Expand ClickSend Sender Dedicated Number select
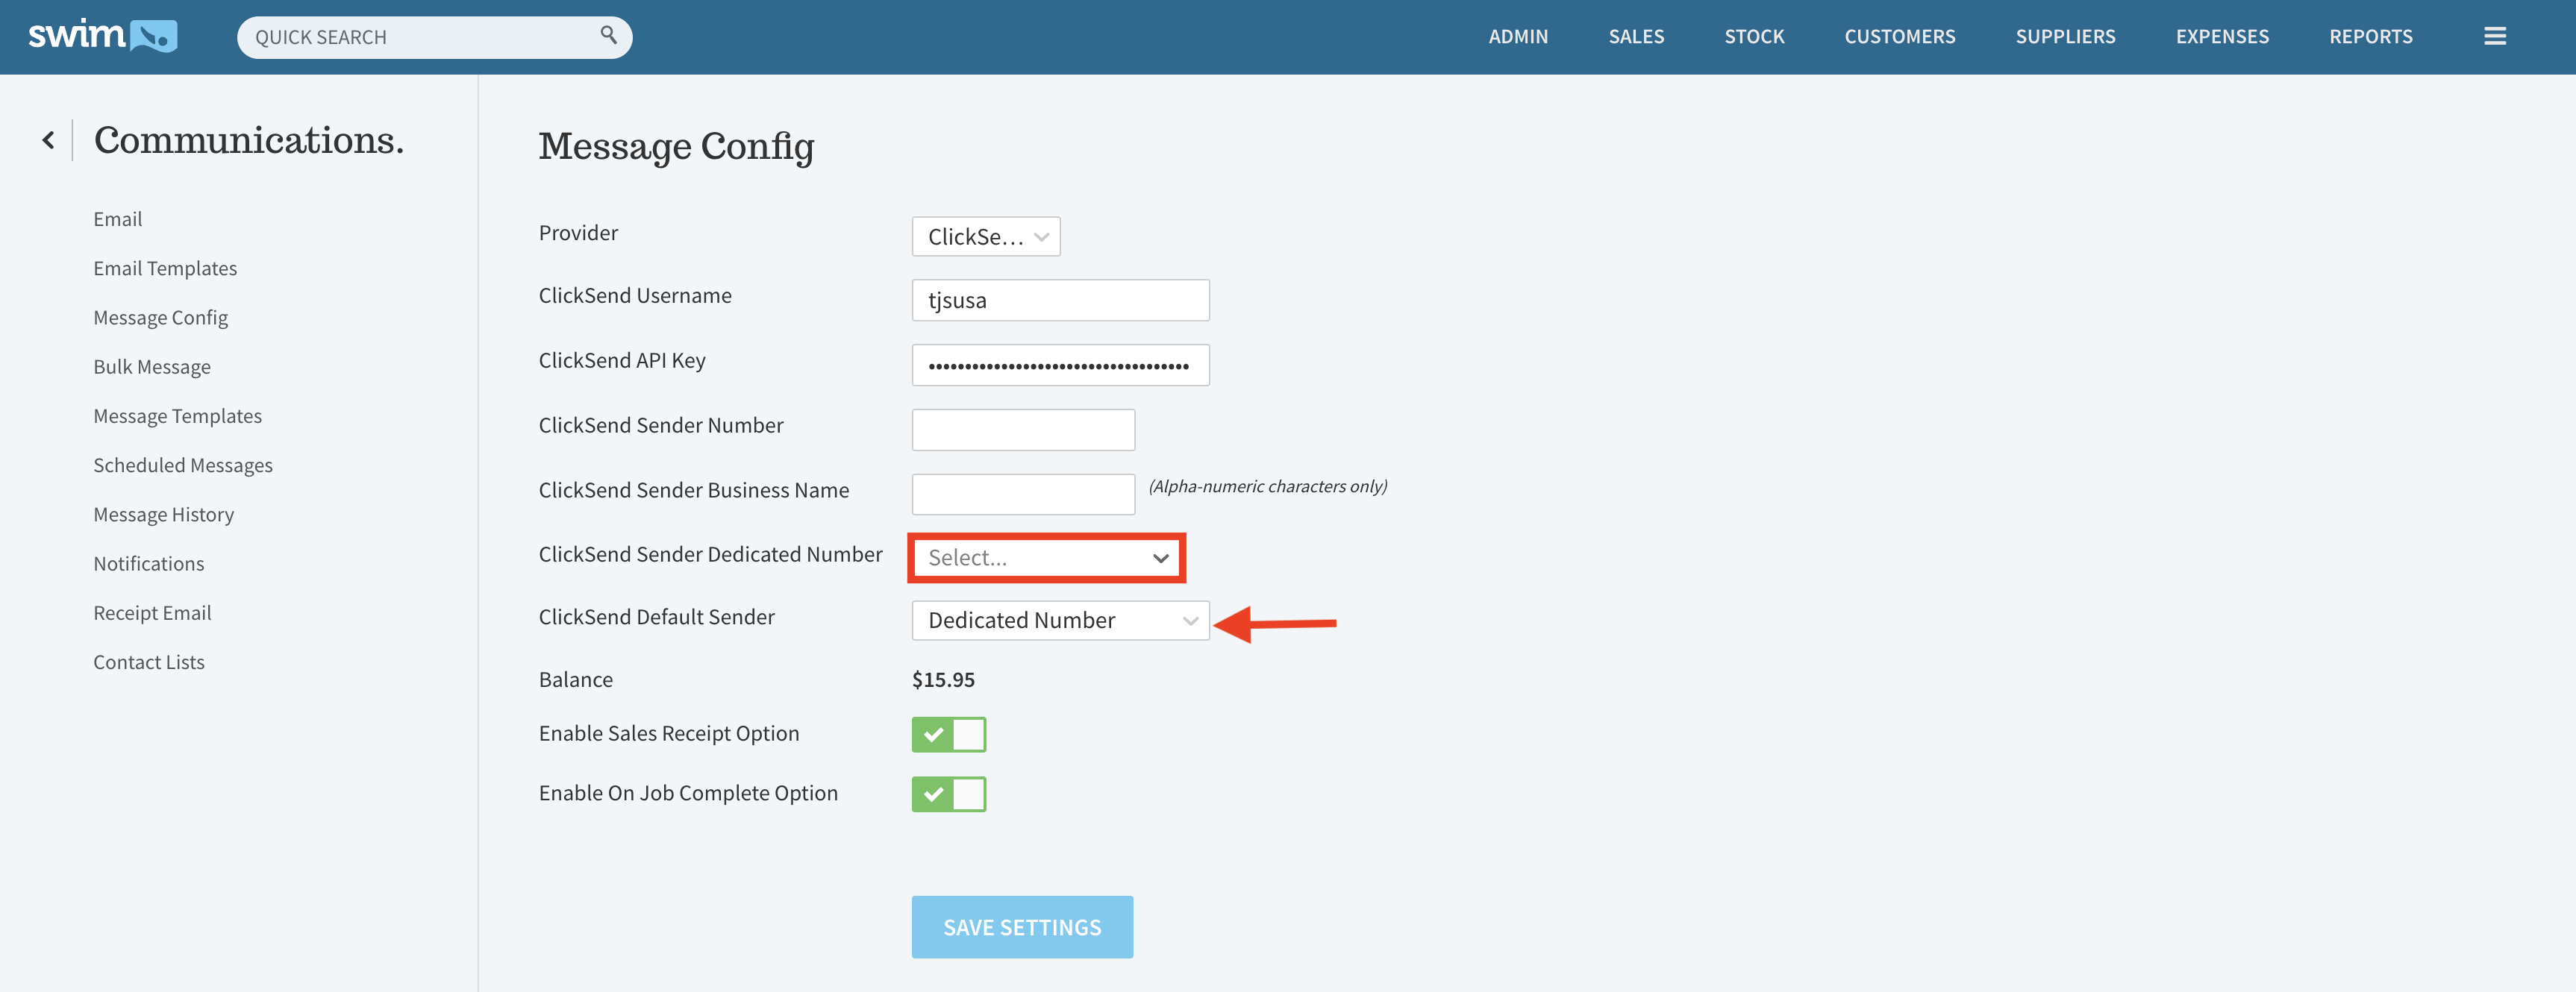 (1046, 558)
